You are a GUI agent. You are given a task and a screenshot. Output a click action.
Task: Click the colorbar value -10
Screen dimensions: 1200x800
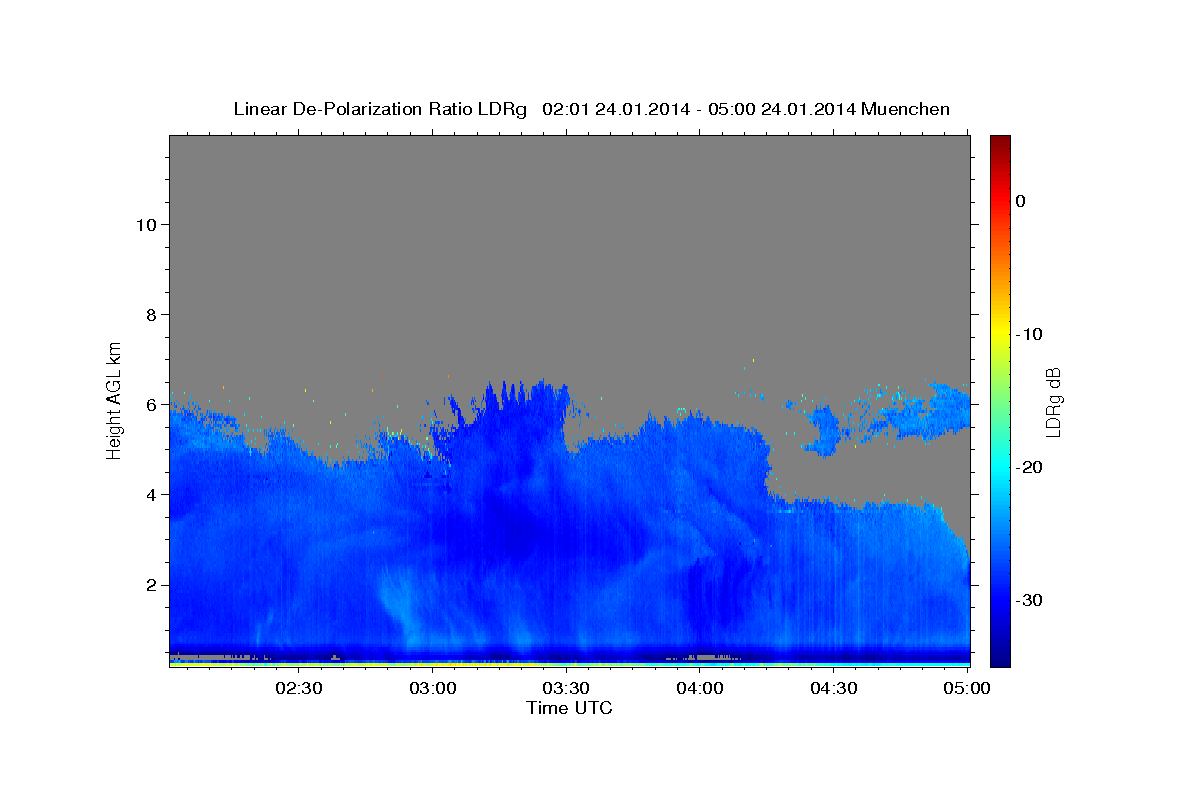[x=1030, y=334]
